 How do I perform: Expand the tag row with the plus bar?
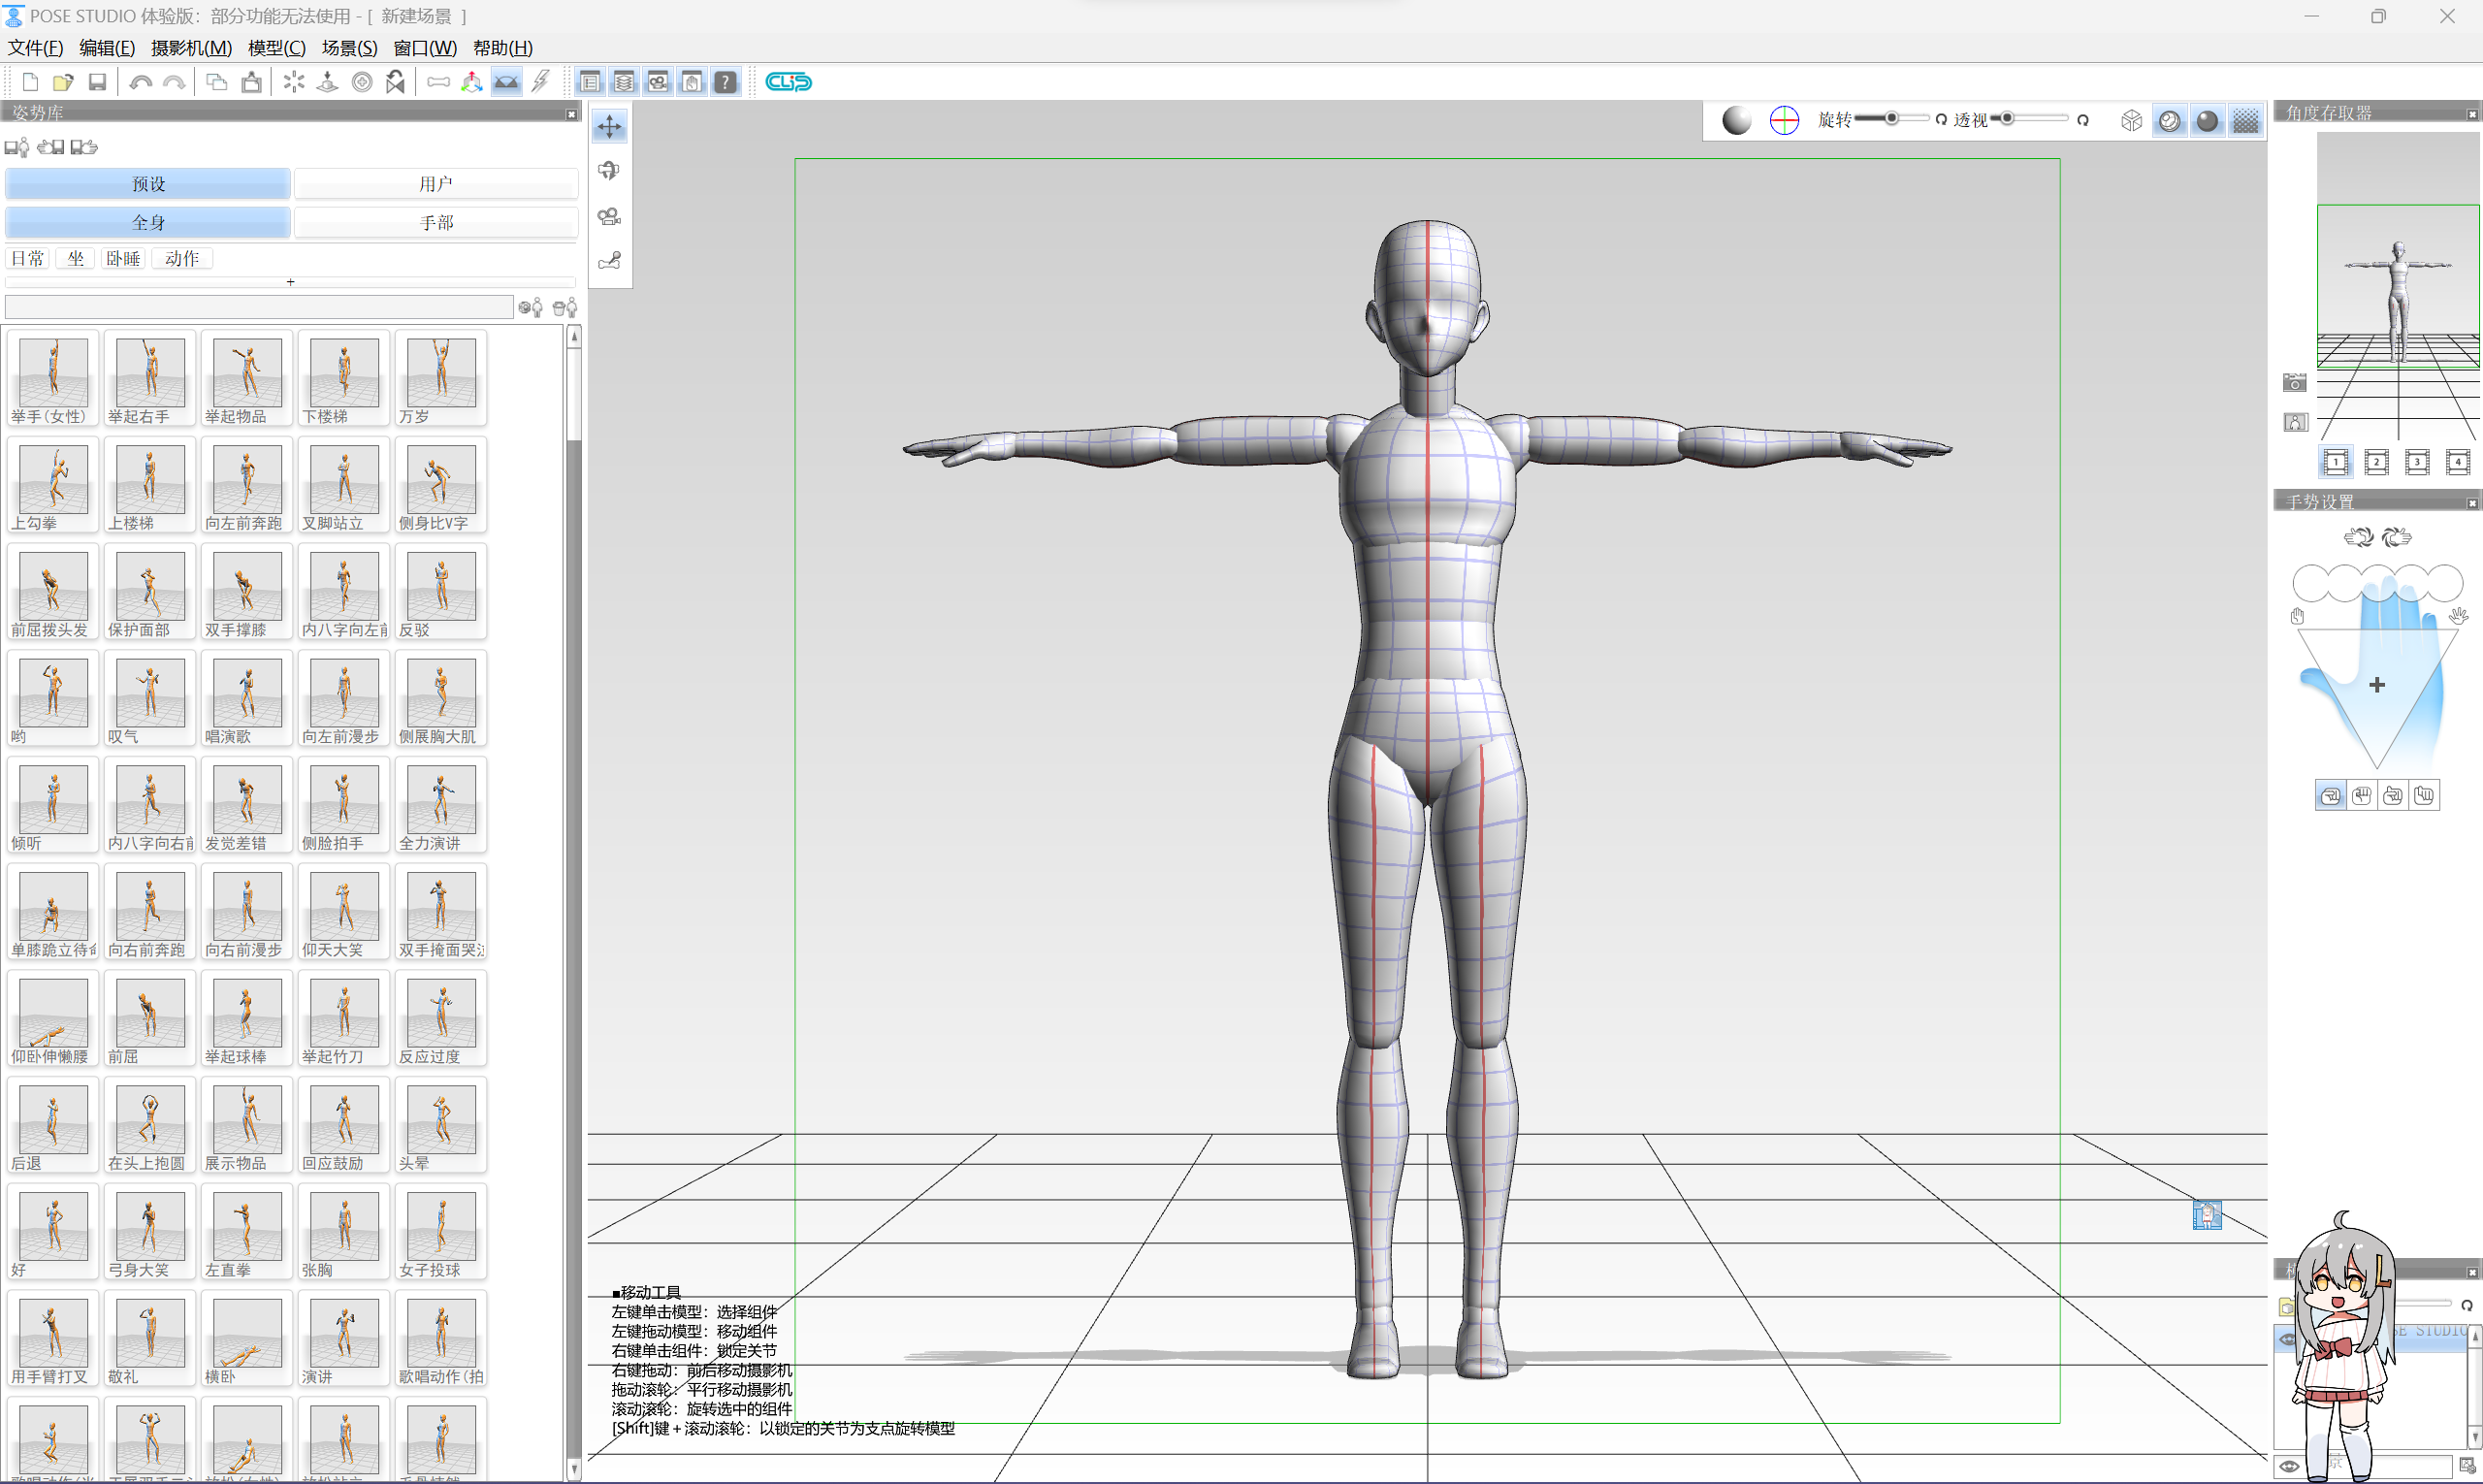click(x=290, y=282)
